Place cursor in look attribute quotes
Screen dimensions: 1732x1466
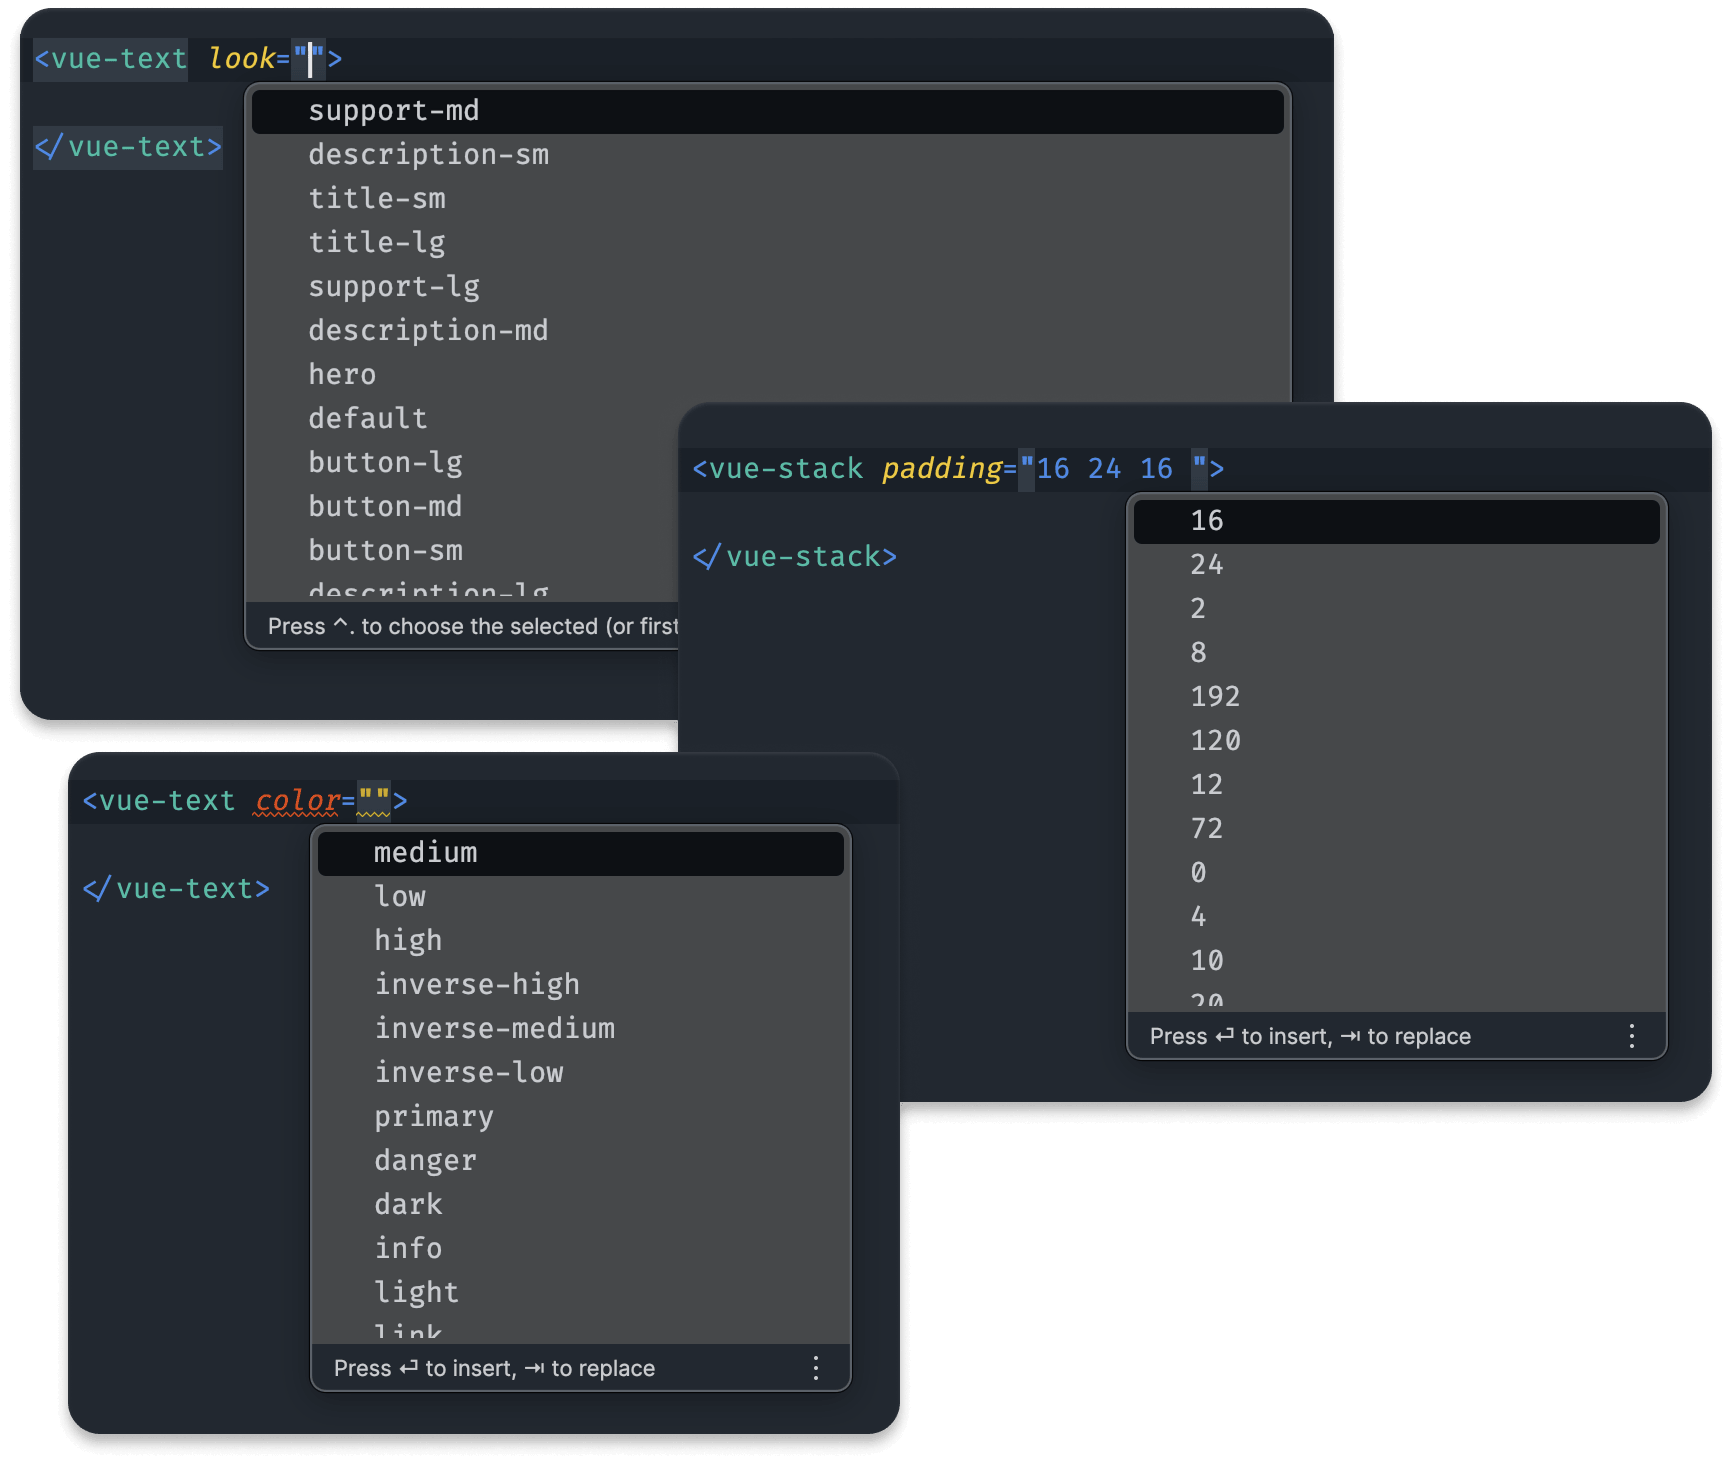(x=310, y=59)
